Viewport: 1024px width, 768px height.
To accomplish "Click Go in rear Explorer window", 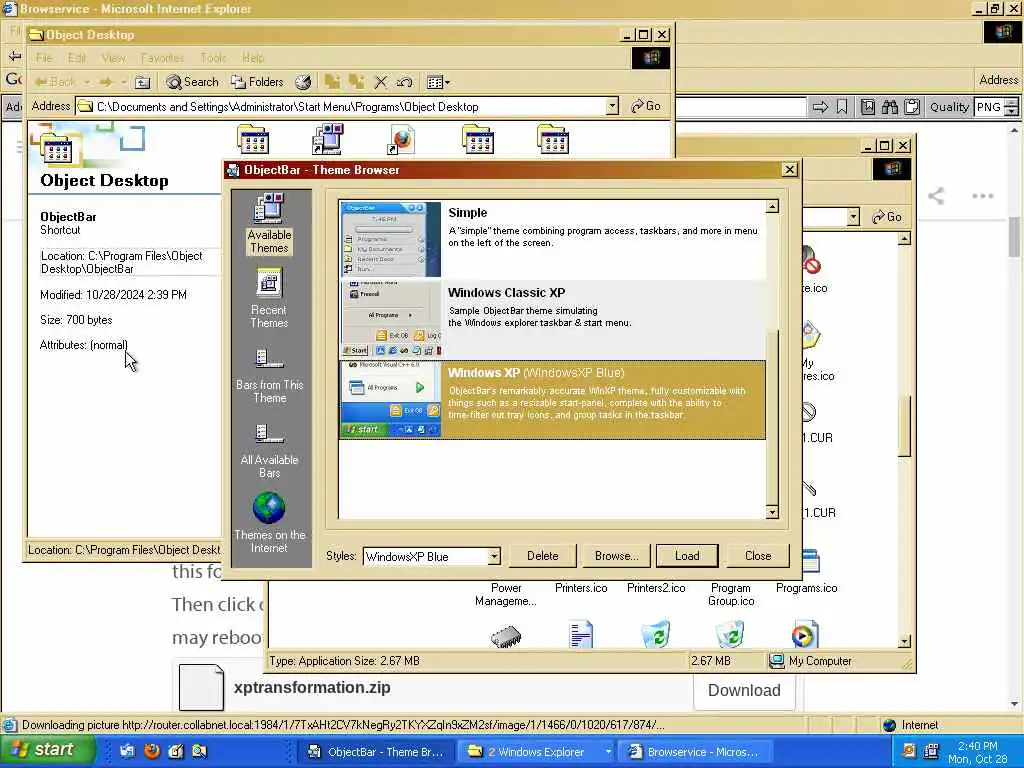I will click(887, 217).
